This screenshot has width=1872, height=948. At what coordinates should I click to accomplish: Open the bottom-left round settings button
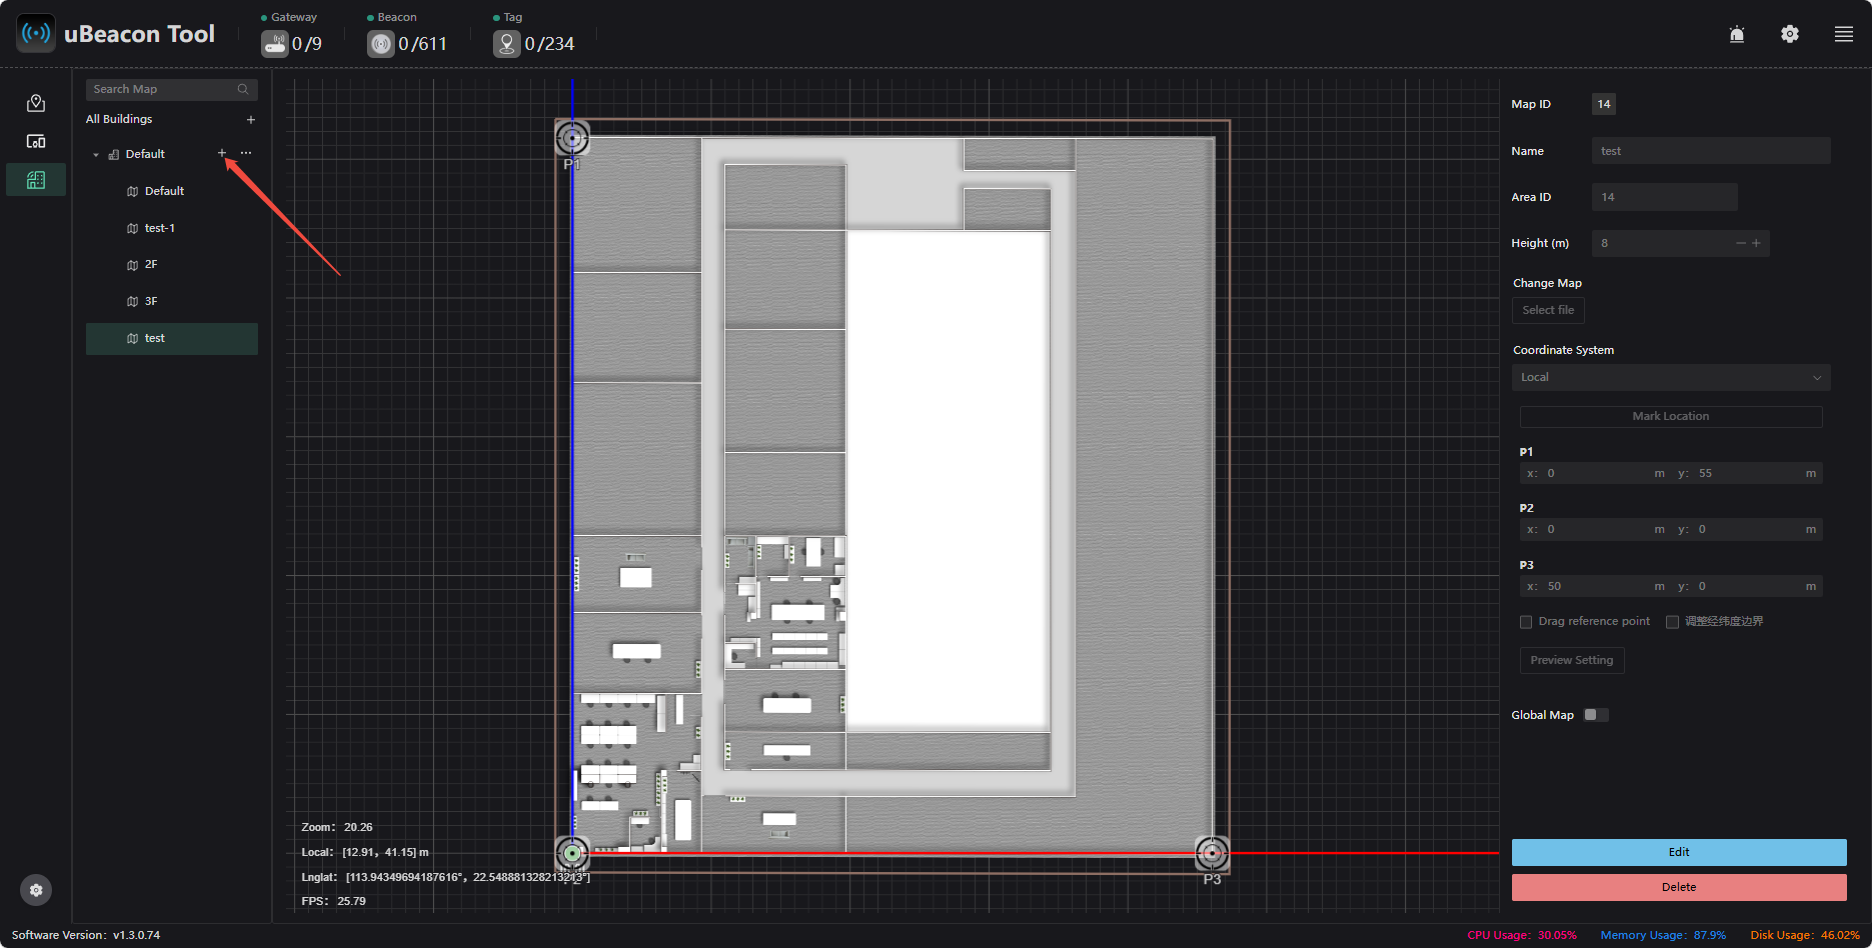(x=36, y=890)
